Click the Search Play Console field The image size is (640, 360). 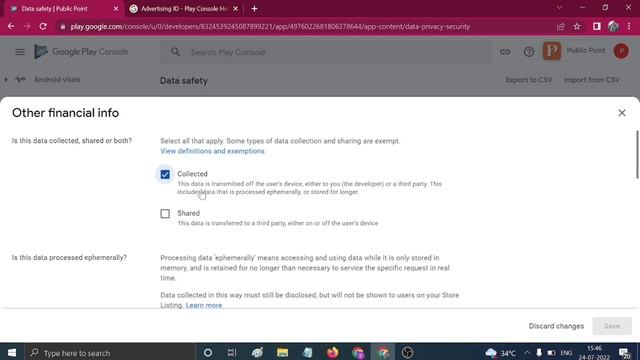[x=326, y=52]
